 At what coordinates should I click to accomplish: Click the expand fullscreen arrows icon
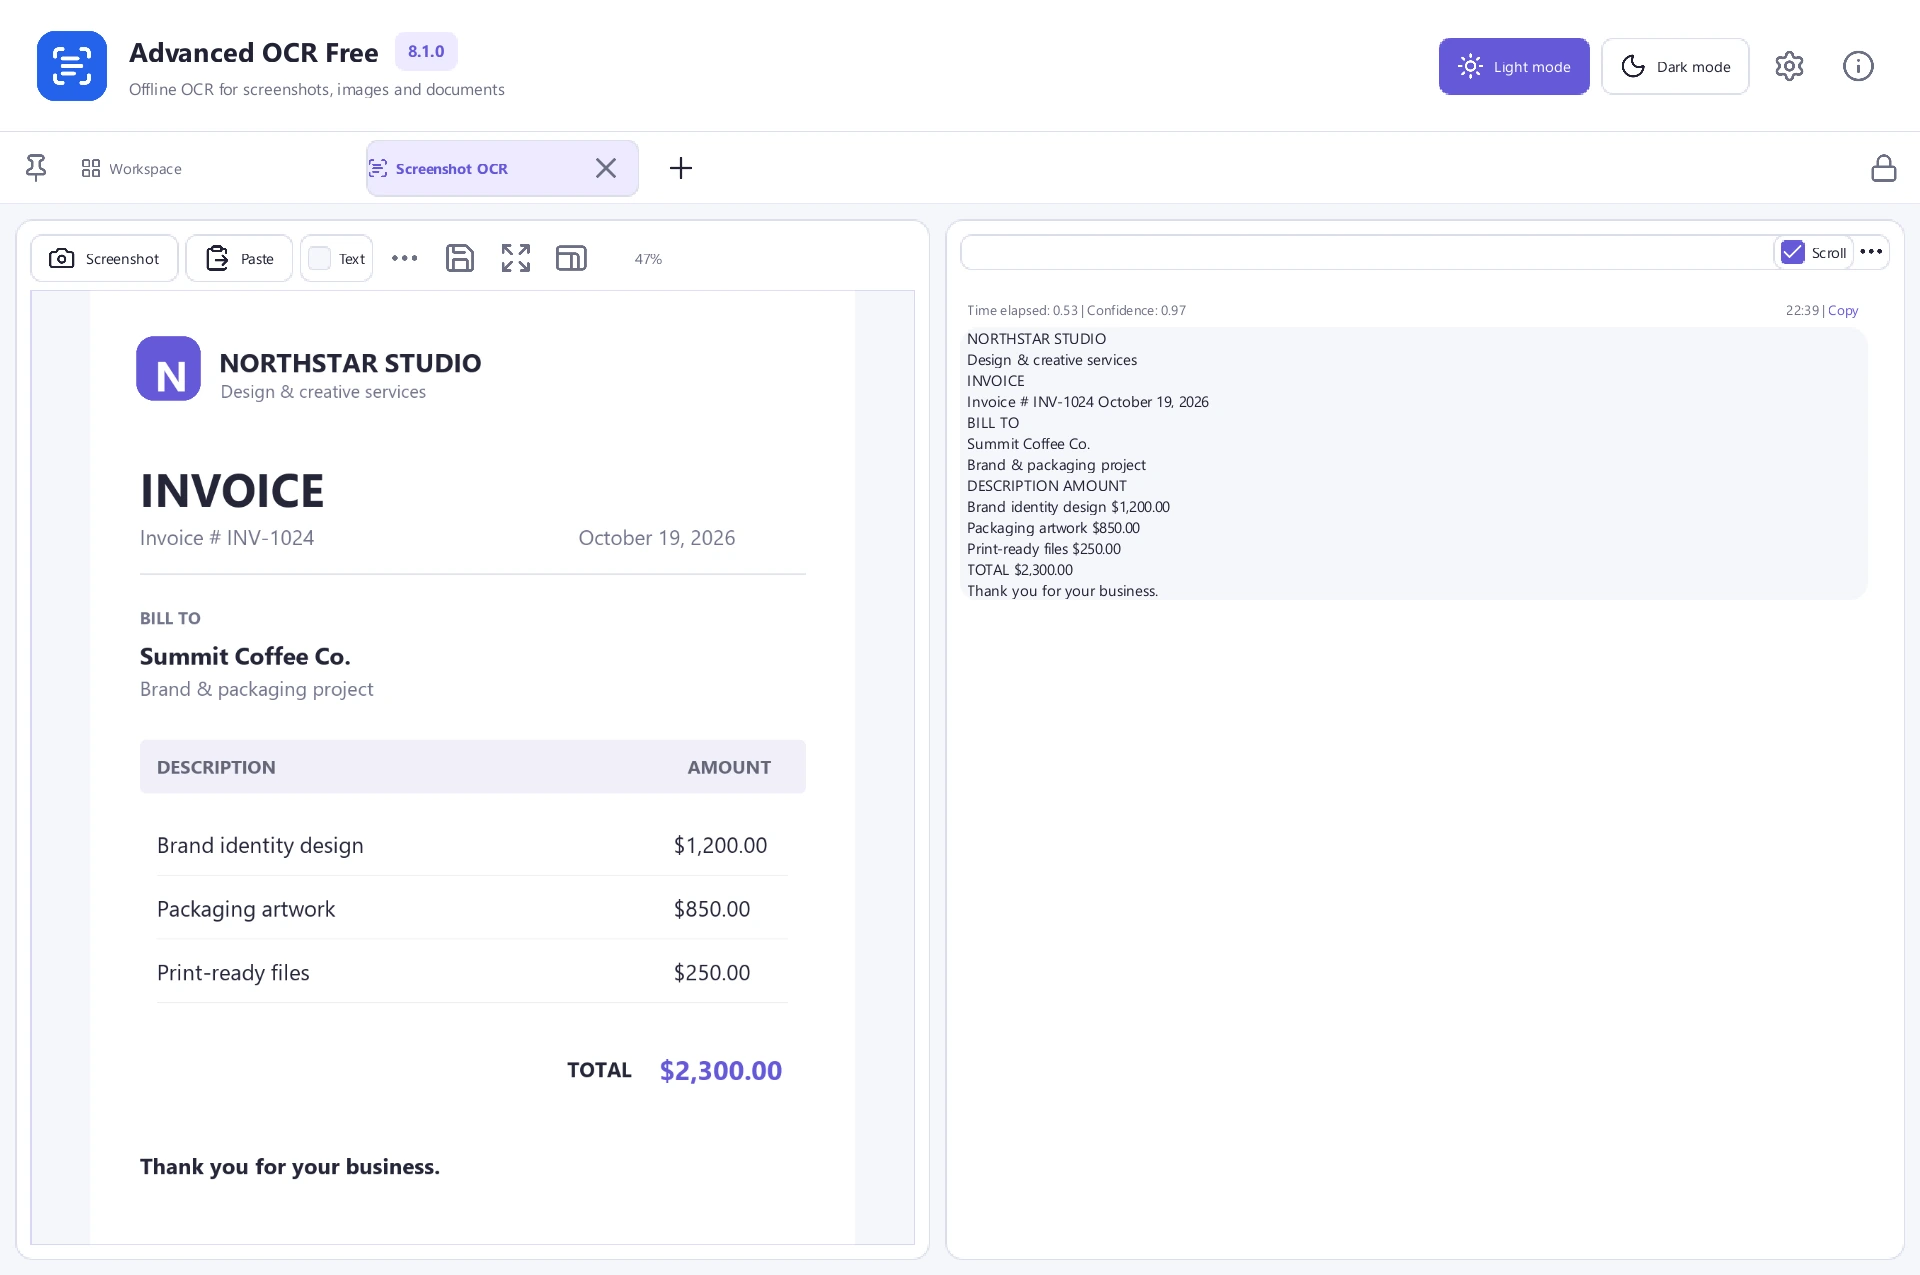[516, 258]
